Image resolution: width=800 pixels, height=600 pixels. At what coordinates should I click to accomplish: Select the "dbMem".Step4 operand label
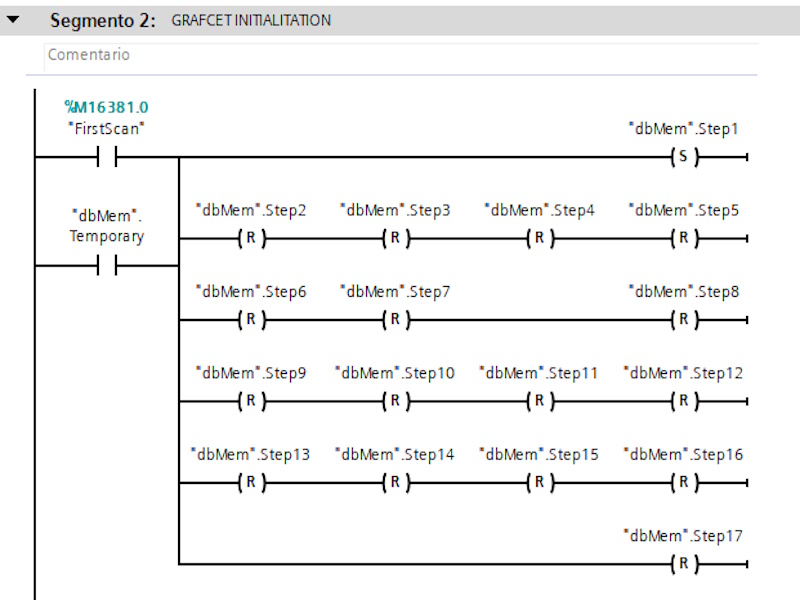click(x=539, y=210)
